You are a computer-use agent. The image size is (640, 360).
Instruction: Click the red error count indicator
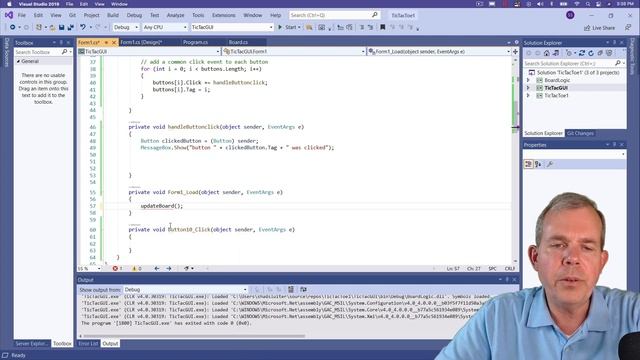pos(117,269)
